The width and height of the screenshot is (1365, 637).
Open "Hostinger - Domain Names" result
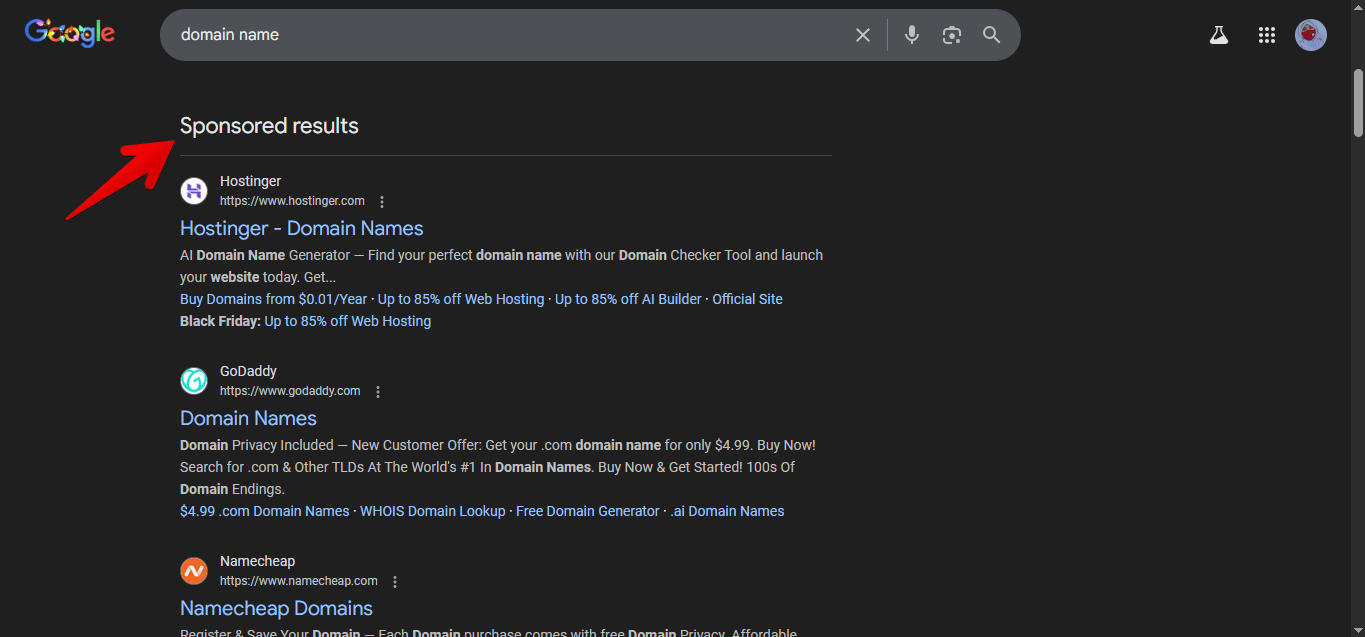click(301, 228)
